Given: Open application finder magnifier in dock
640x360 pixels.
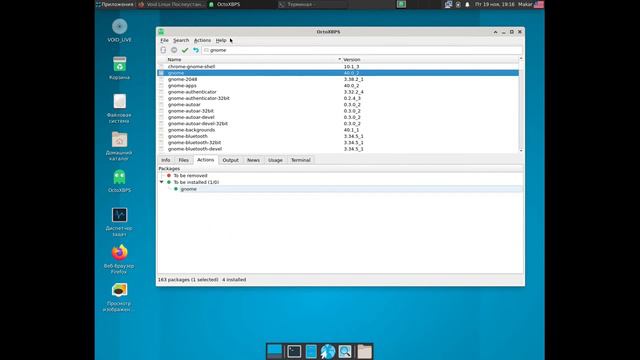Looking at the screenshot, I should tap(345, 351).
